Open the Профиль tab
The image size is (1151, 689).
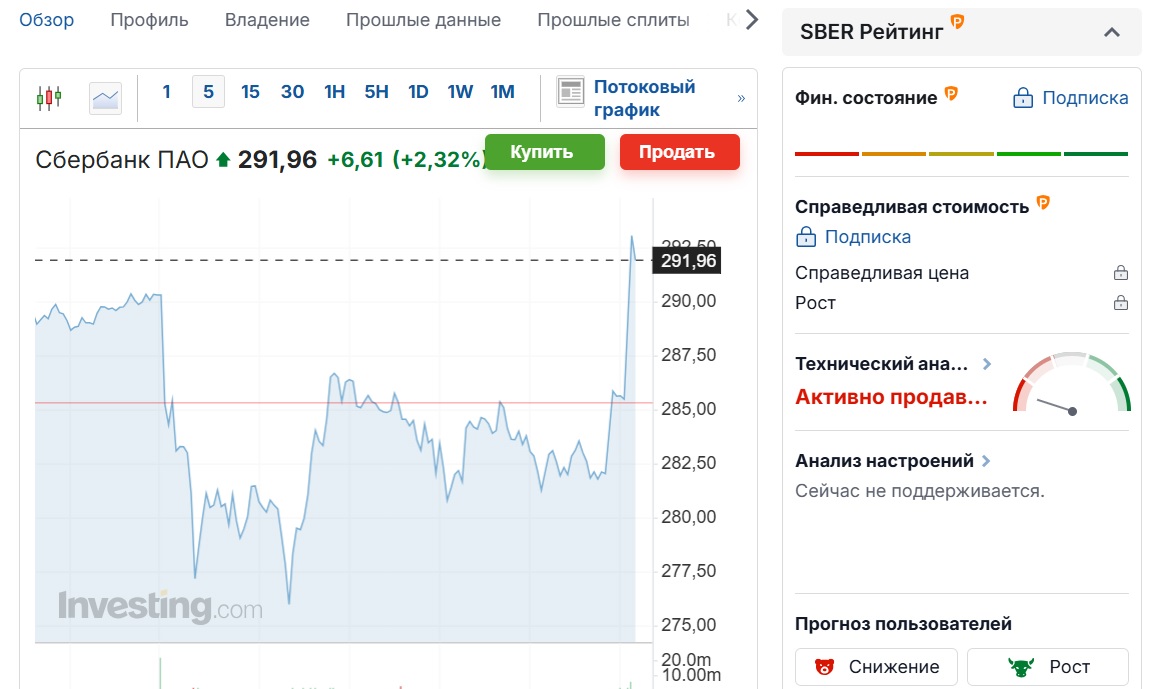(x=149, y=20)
